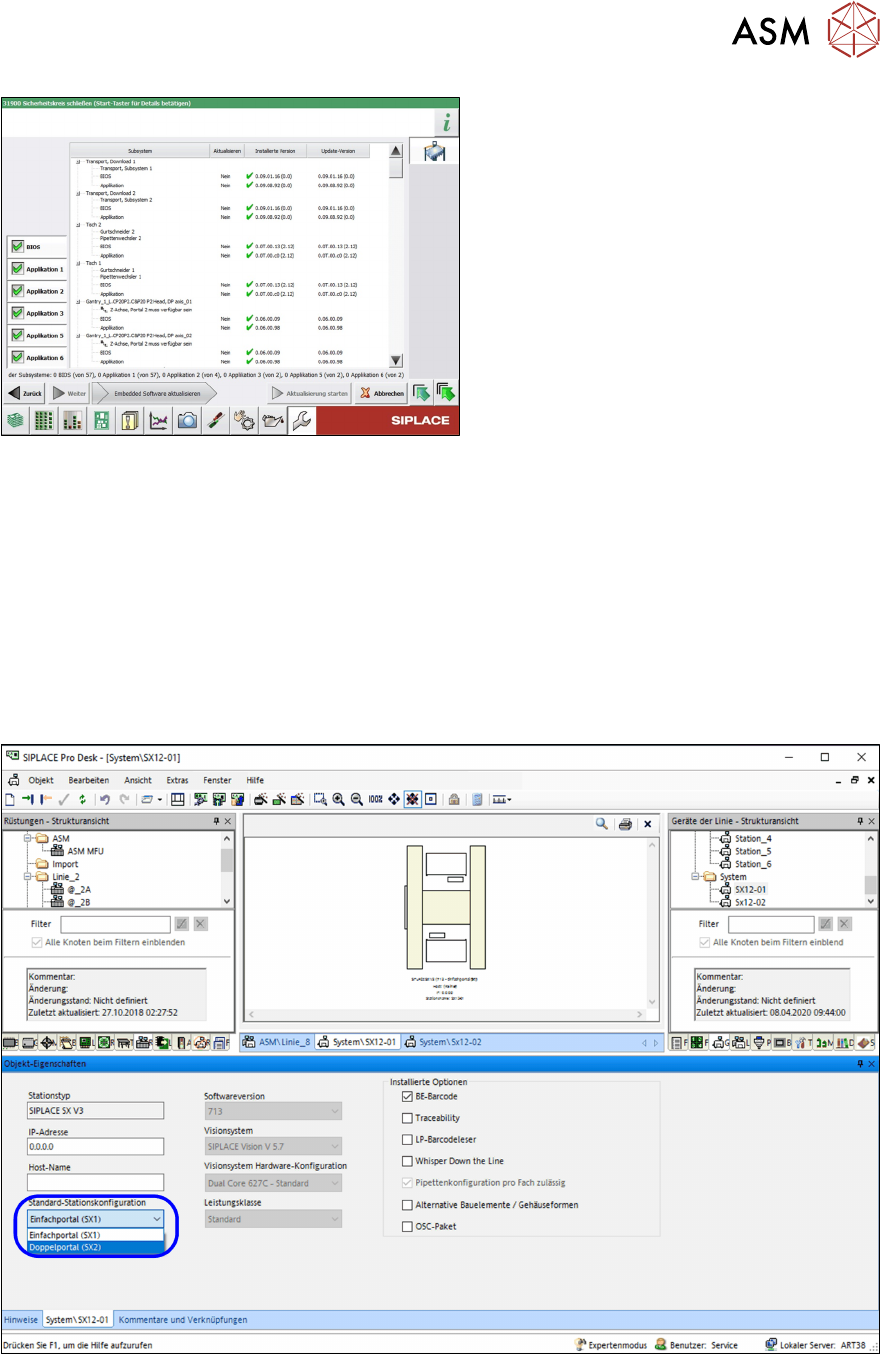Open the Visionsystem dropdown
This screenshot has height=1354, width=880.
pos(273,1147)
